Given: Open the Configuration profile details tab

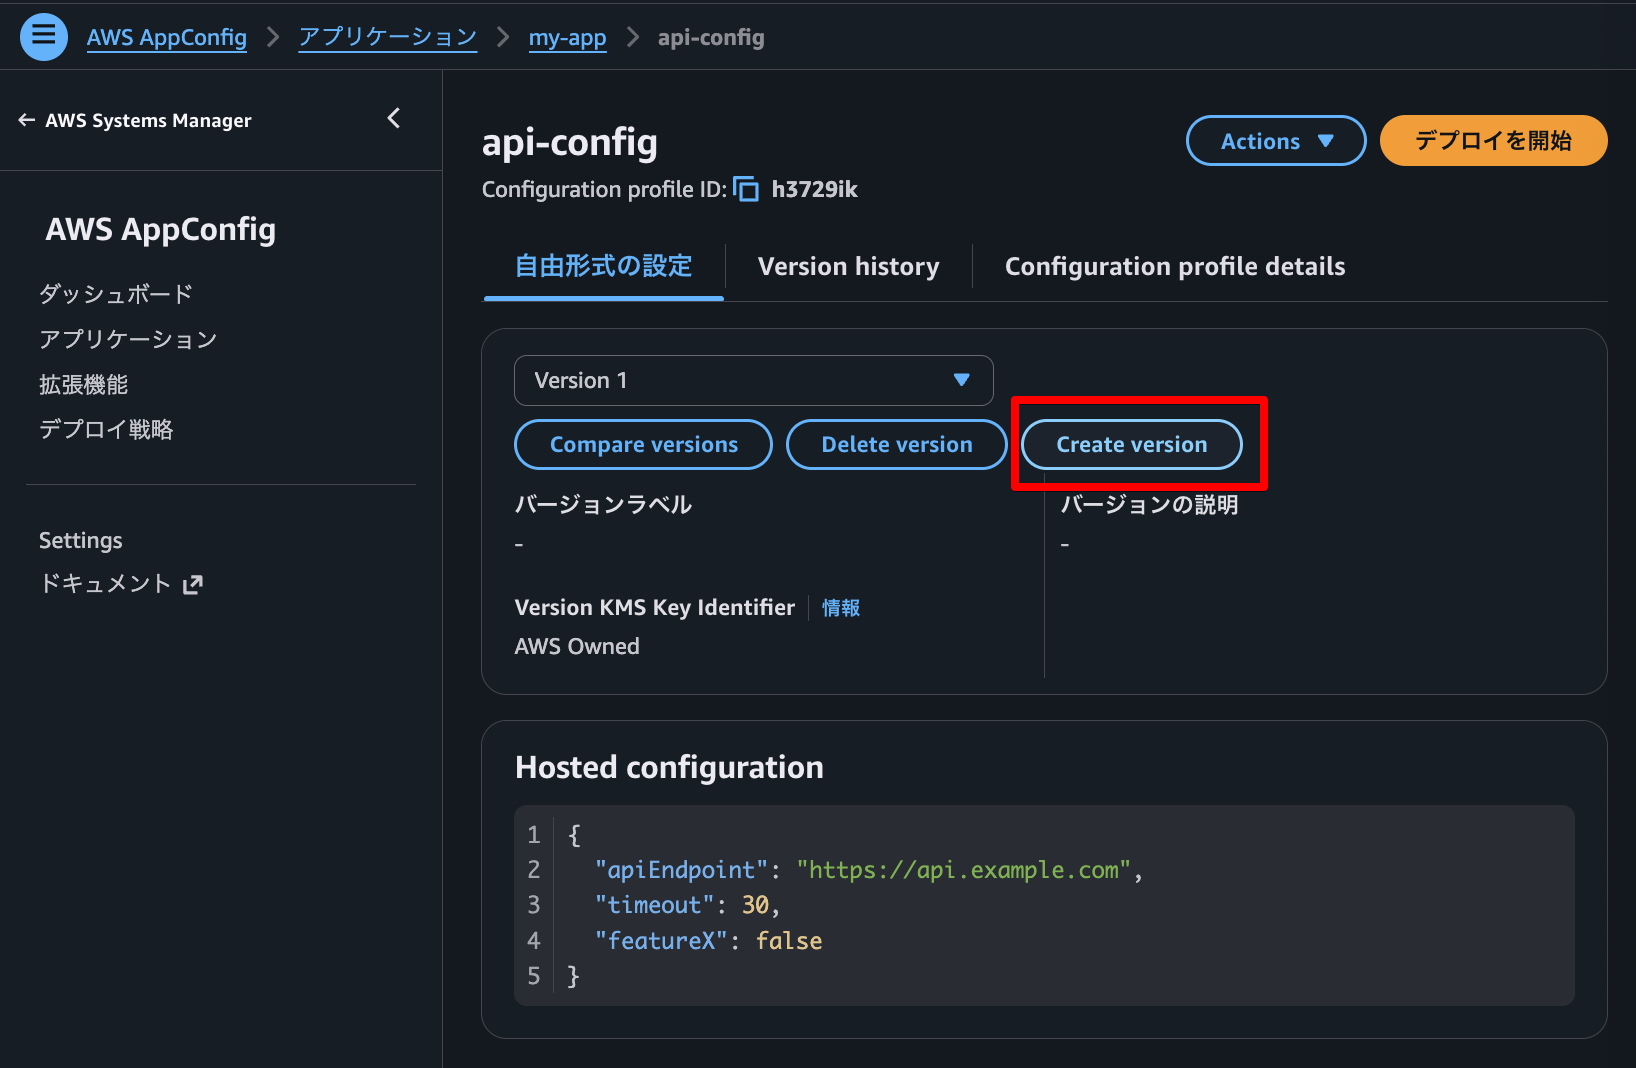Looking at the screenshot, I should (x=1174, y=267).
